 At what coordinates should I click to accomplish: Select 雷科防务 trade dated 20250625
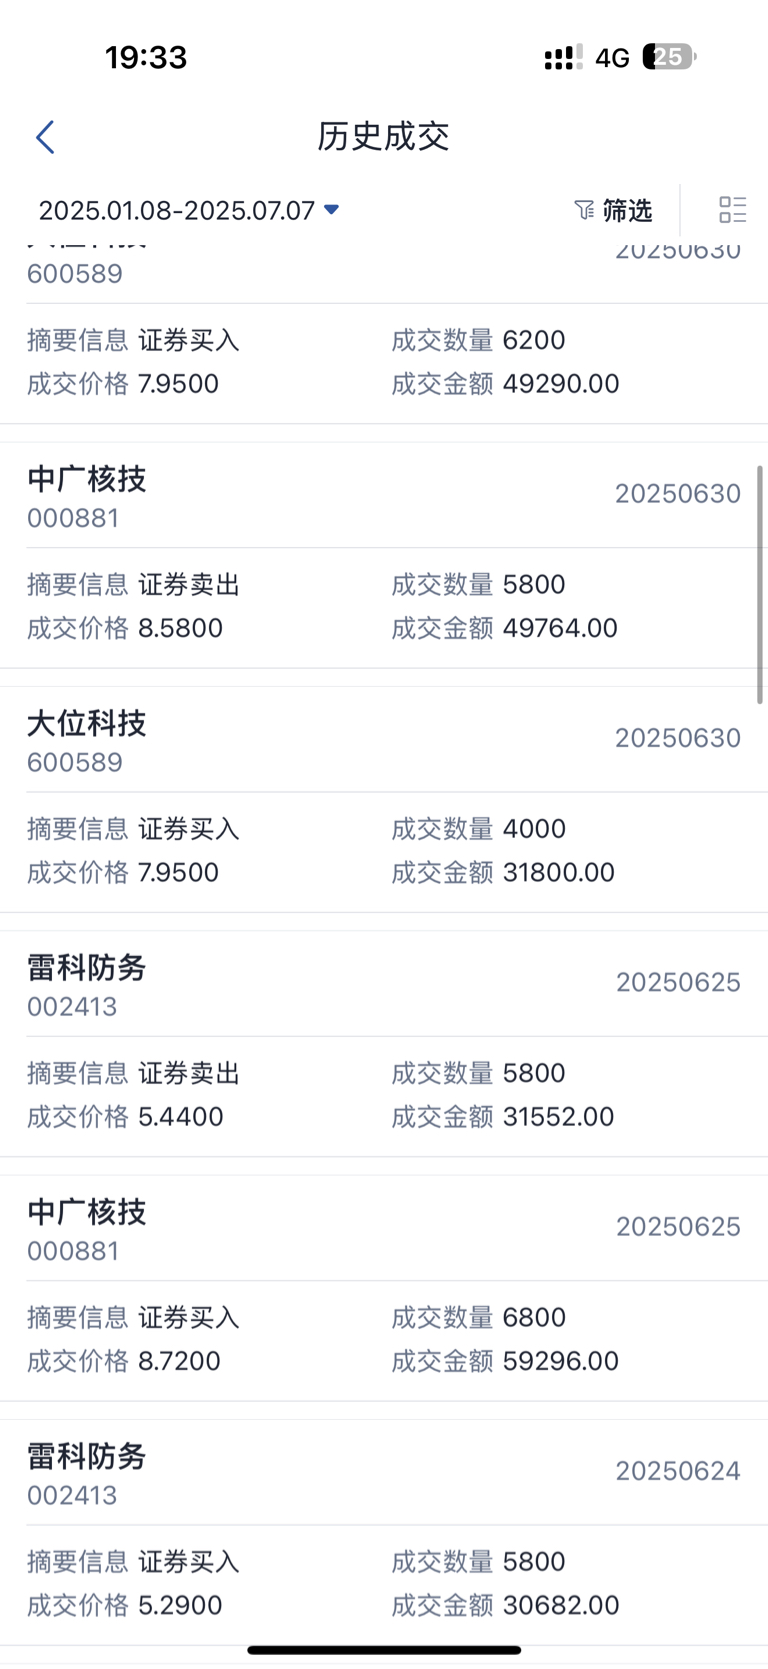click(x=384, y=1044)
